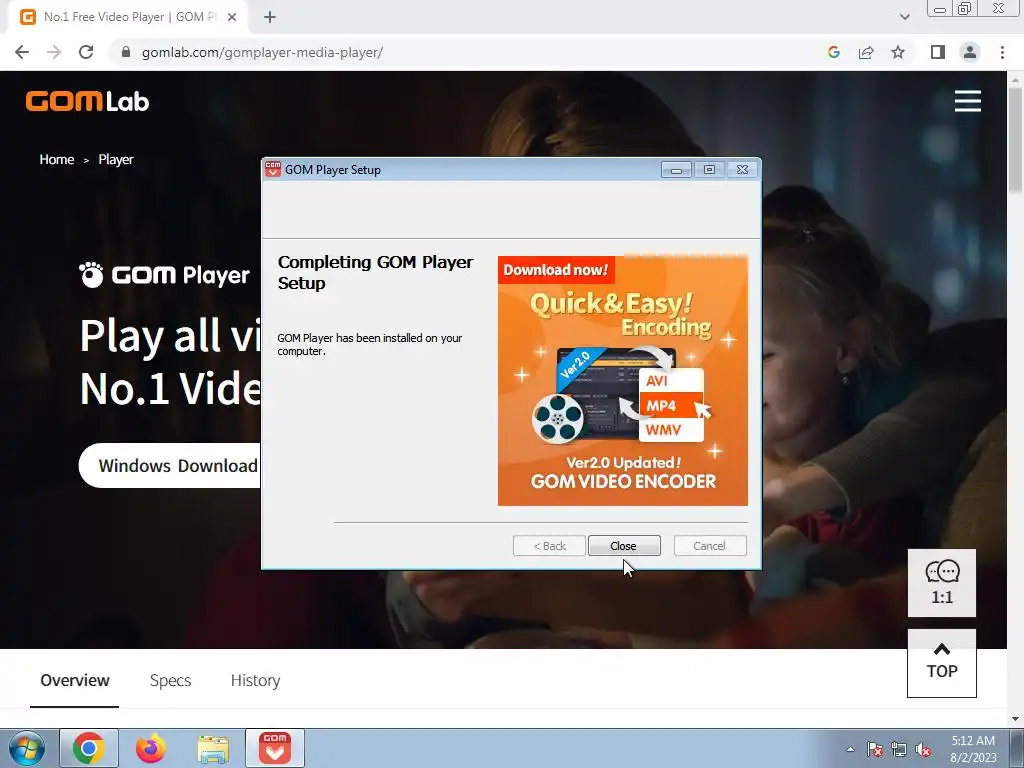Image resolution: width=1024 pixels, height=768 pixels.
Task: Click the muted volume tray icon
Action: 923,749
